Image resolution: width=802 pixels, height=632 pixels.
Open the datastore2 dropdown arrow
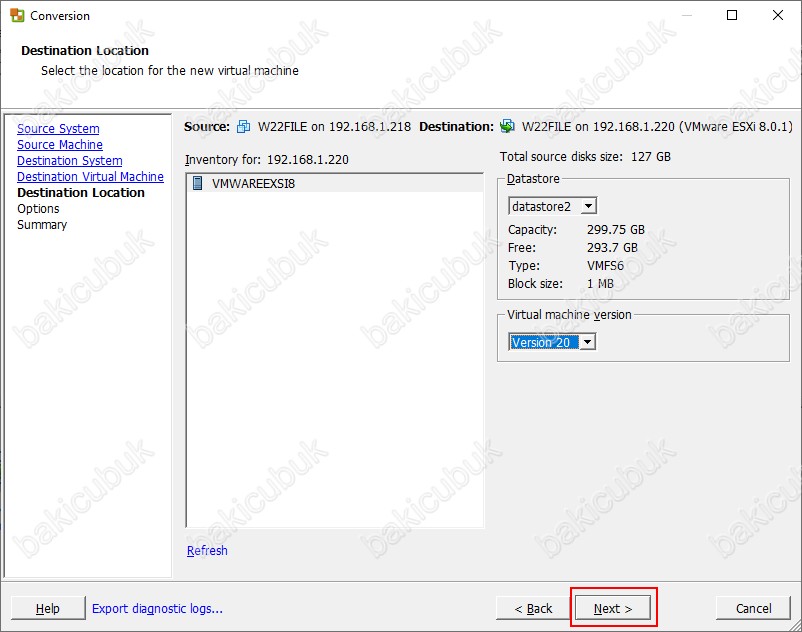(588, 206)
